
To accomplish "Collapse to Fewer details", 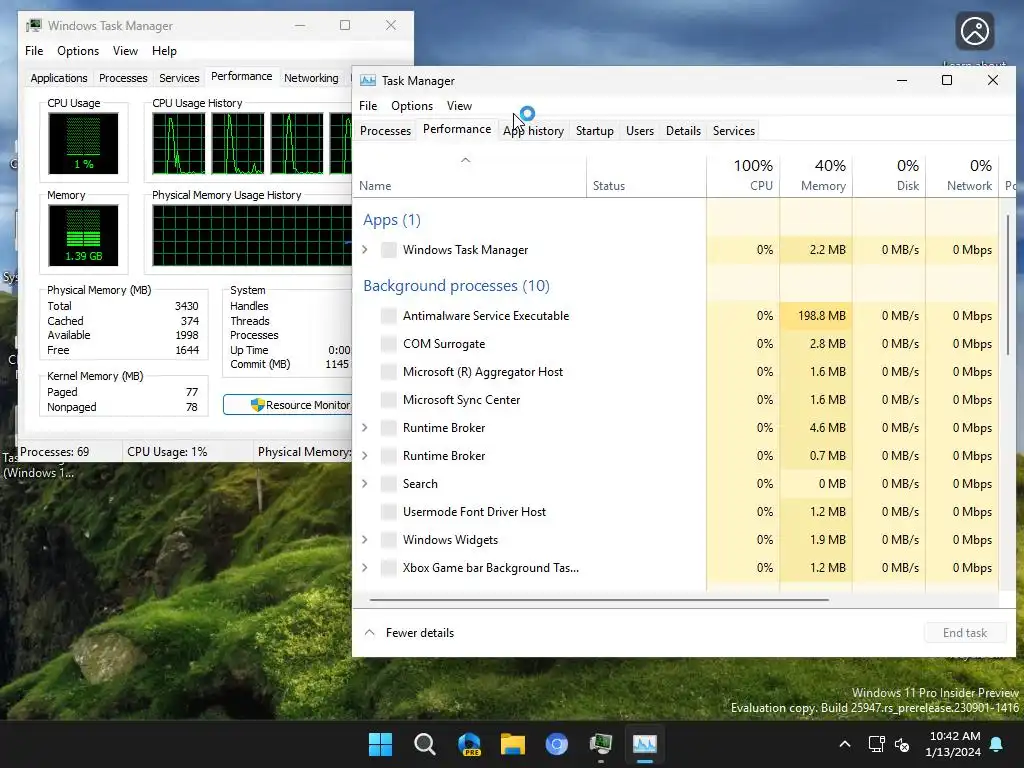I will click(409, 633).
